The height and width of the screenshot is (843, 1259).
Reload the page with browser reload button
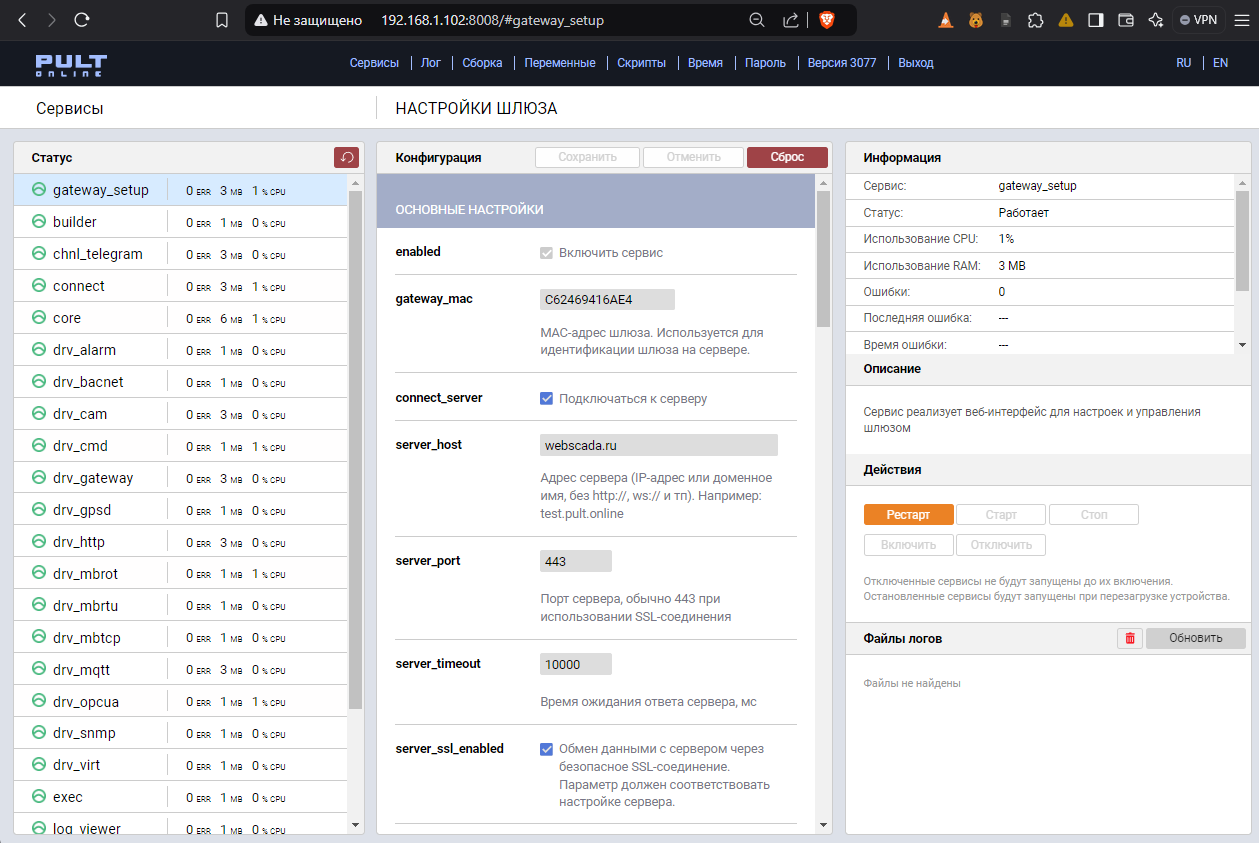pyautogui.click(x=82, y=20)
